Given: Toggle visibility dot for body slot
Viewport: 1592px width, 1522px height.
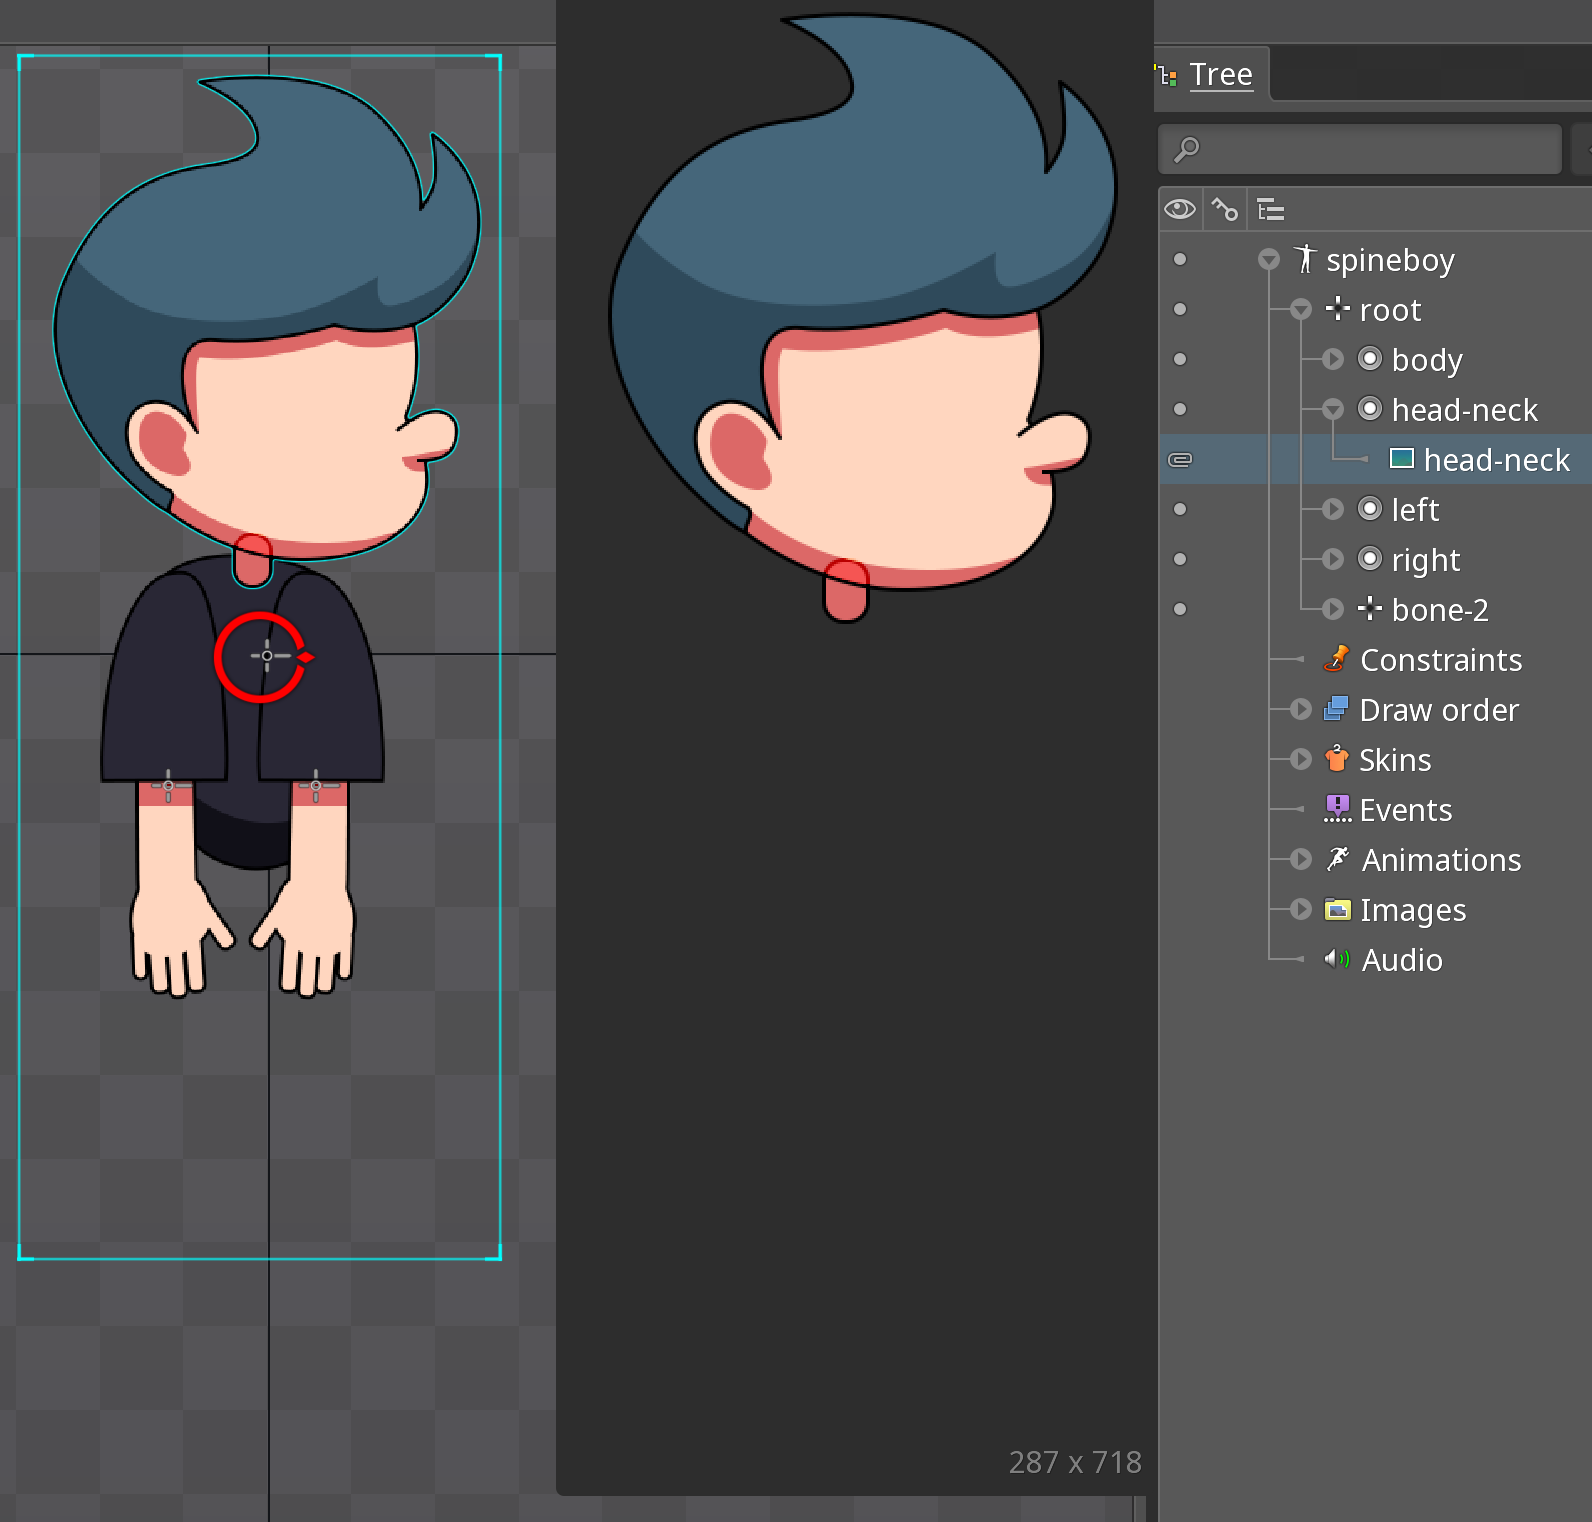Looking at the screenshot, I should pyautogui.click(x=1180, y=359).
